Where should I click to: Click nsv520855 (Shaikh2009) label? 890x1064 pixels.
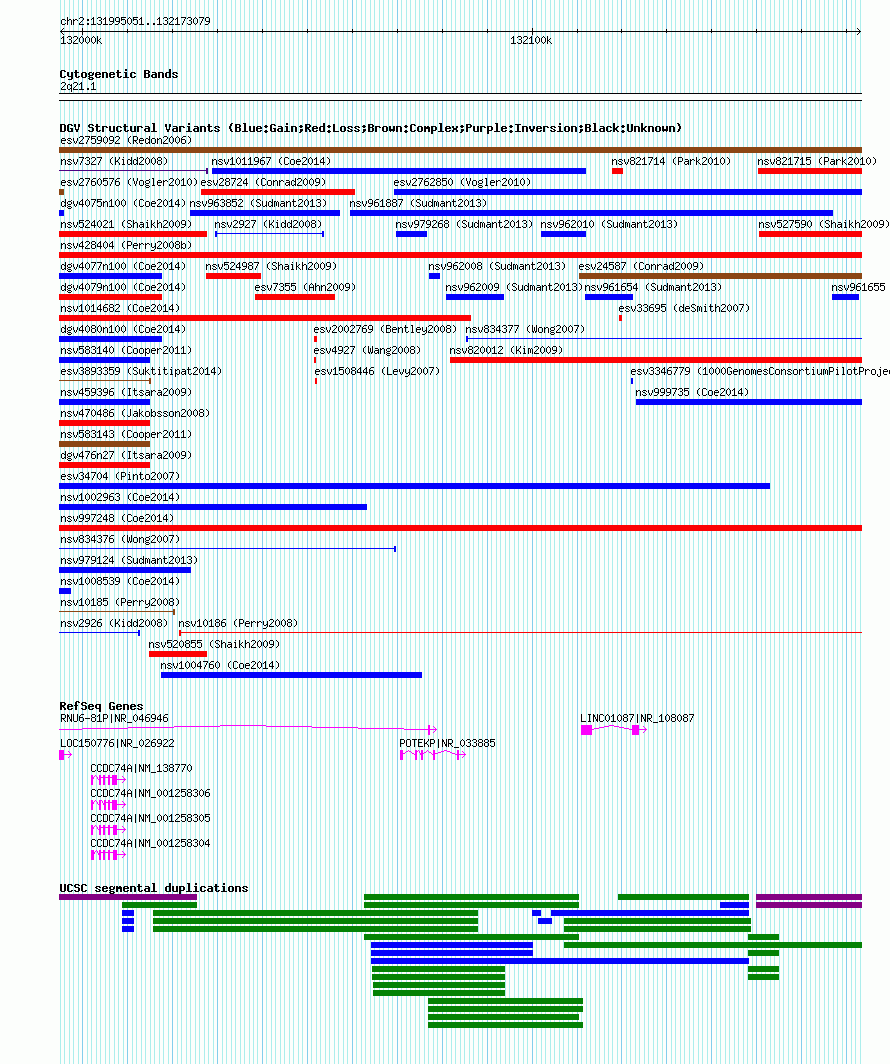214,645
